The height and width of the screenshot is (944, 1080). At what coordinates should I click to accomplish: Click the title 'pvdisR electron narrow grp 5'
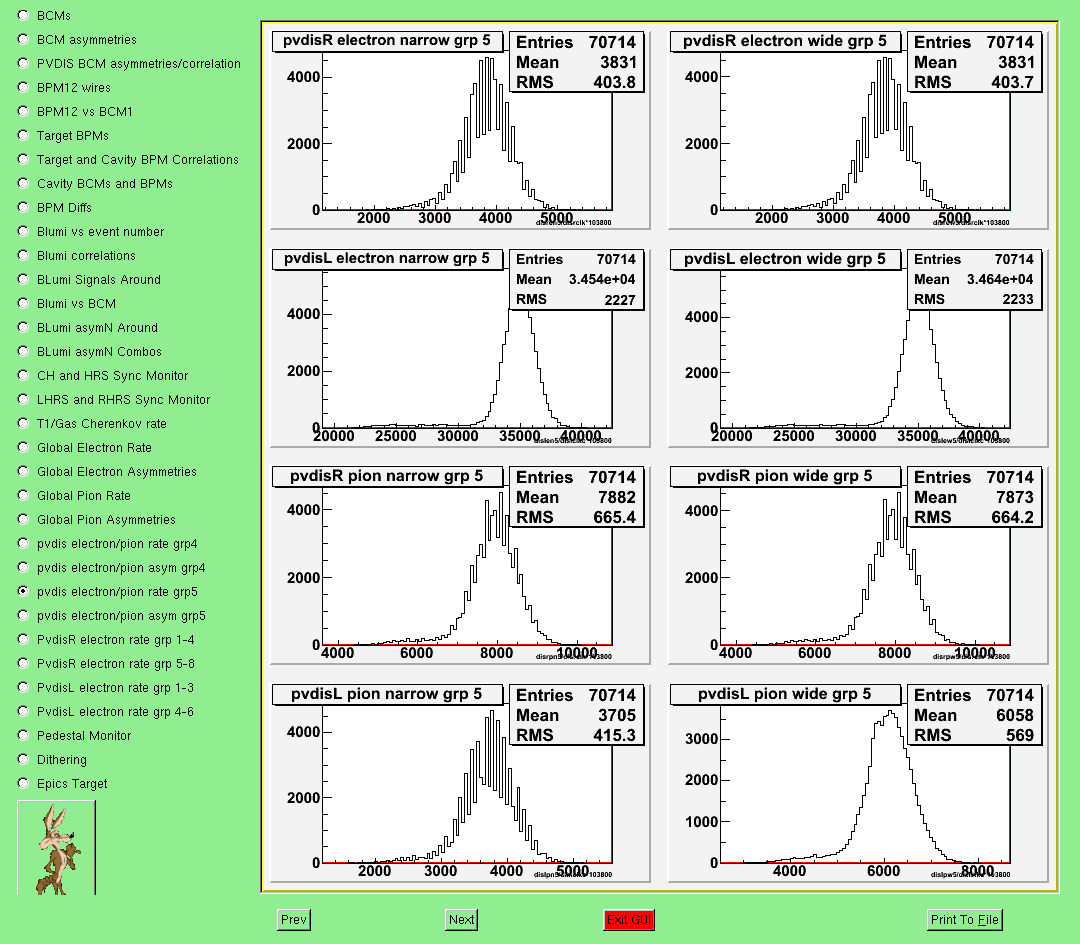coord(387,41)
